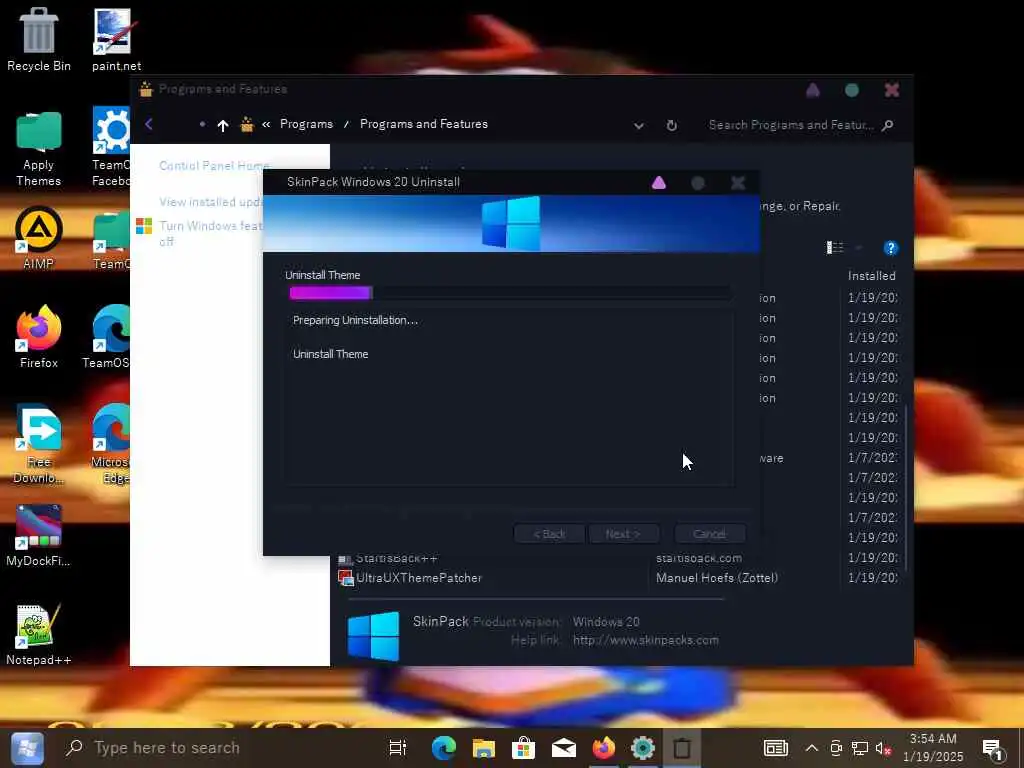1024x768 pixels.
Task: Open the view options icon
Action: click(x=835, y=248)
